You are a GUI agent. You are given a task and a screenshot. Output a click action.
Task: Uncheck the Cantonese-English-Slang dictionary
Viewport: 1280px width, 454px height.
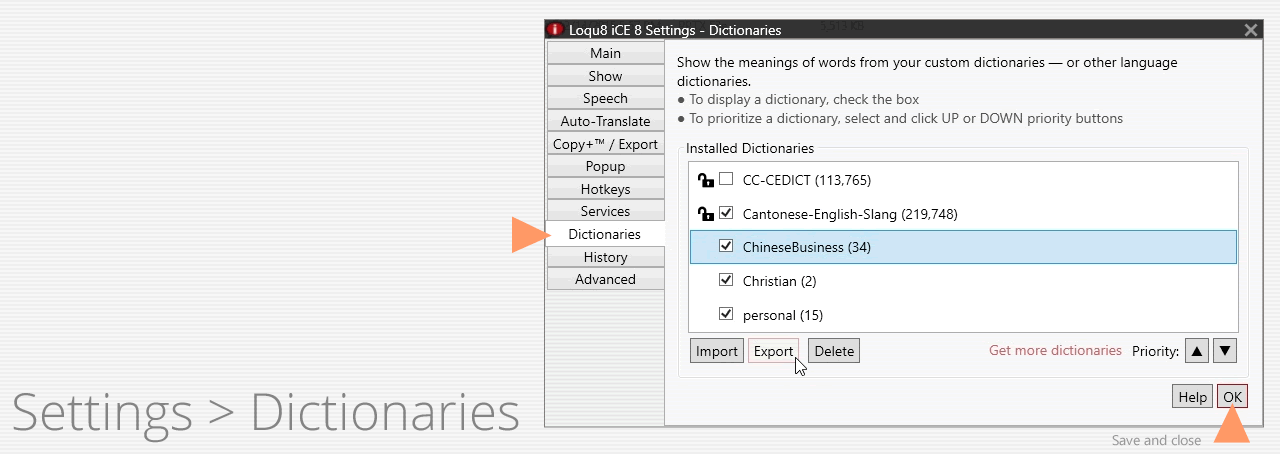pos(727,213)
